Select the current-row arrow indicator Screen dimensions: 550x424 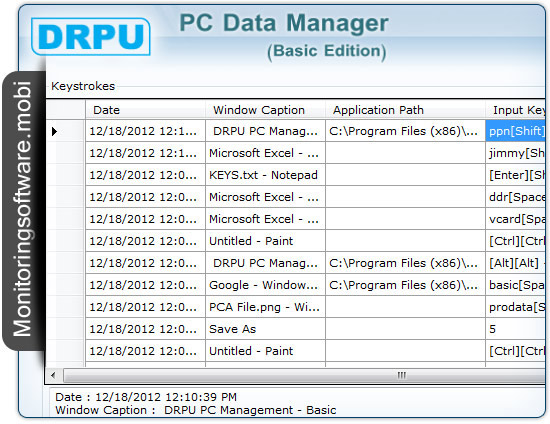pos(54,132)
